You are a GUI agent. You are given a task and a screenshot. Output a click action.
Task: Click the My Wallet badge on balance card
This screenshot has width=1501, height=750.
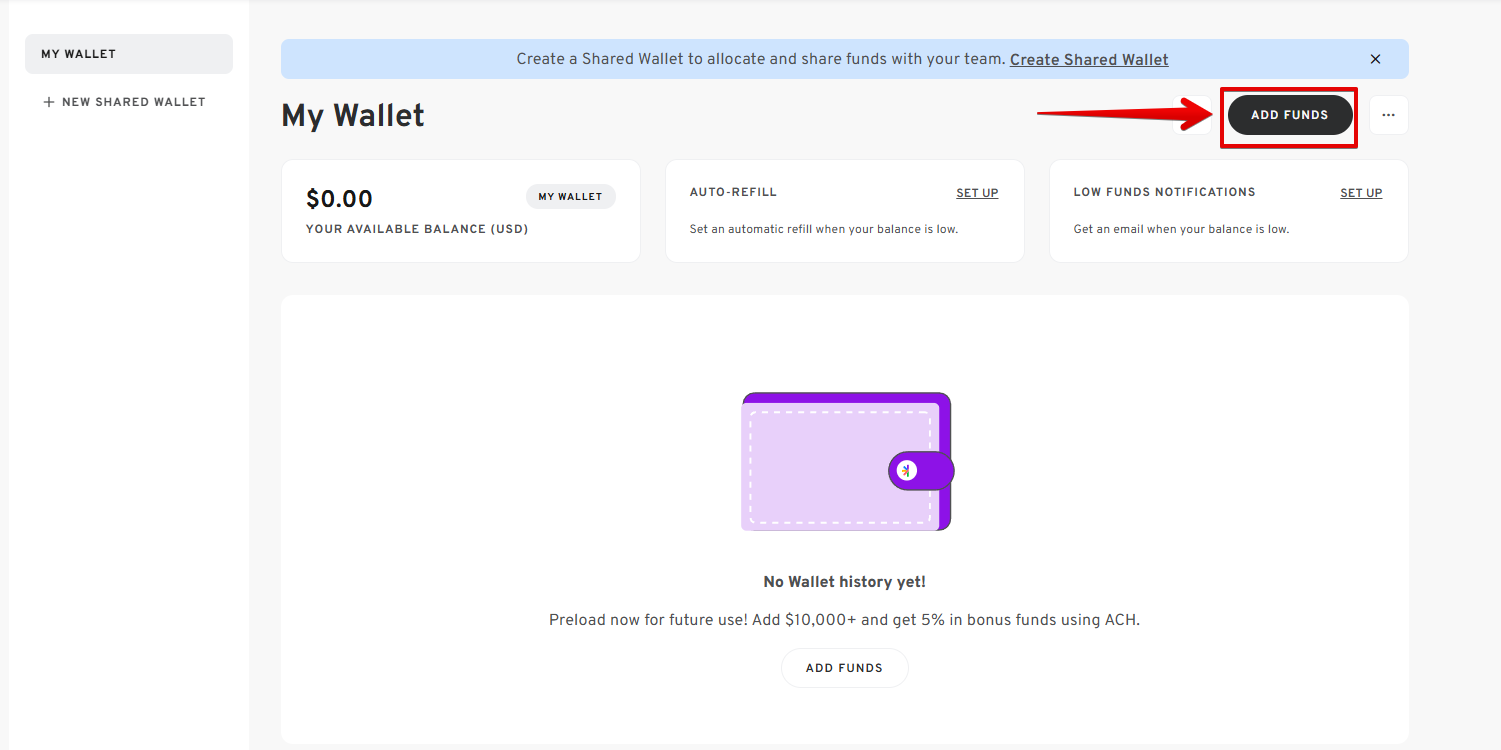pyautogui.click(x=571, y=197)
